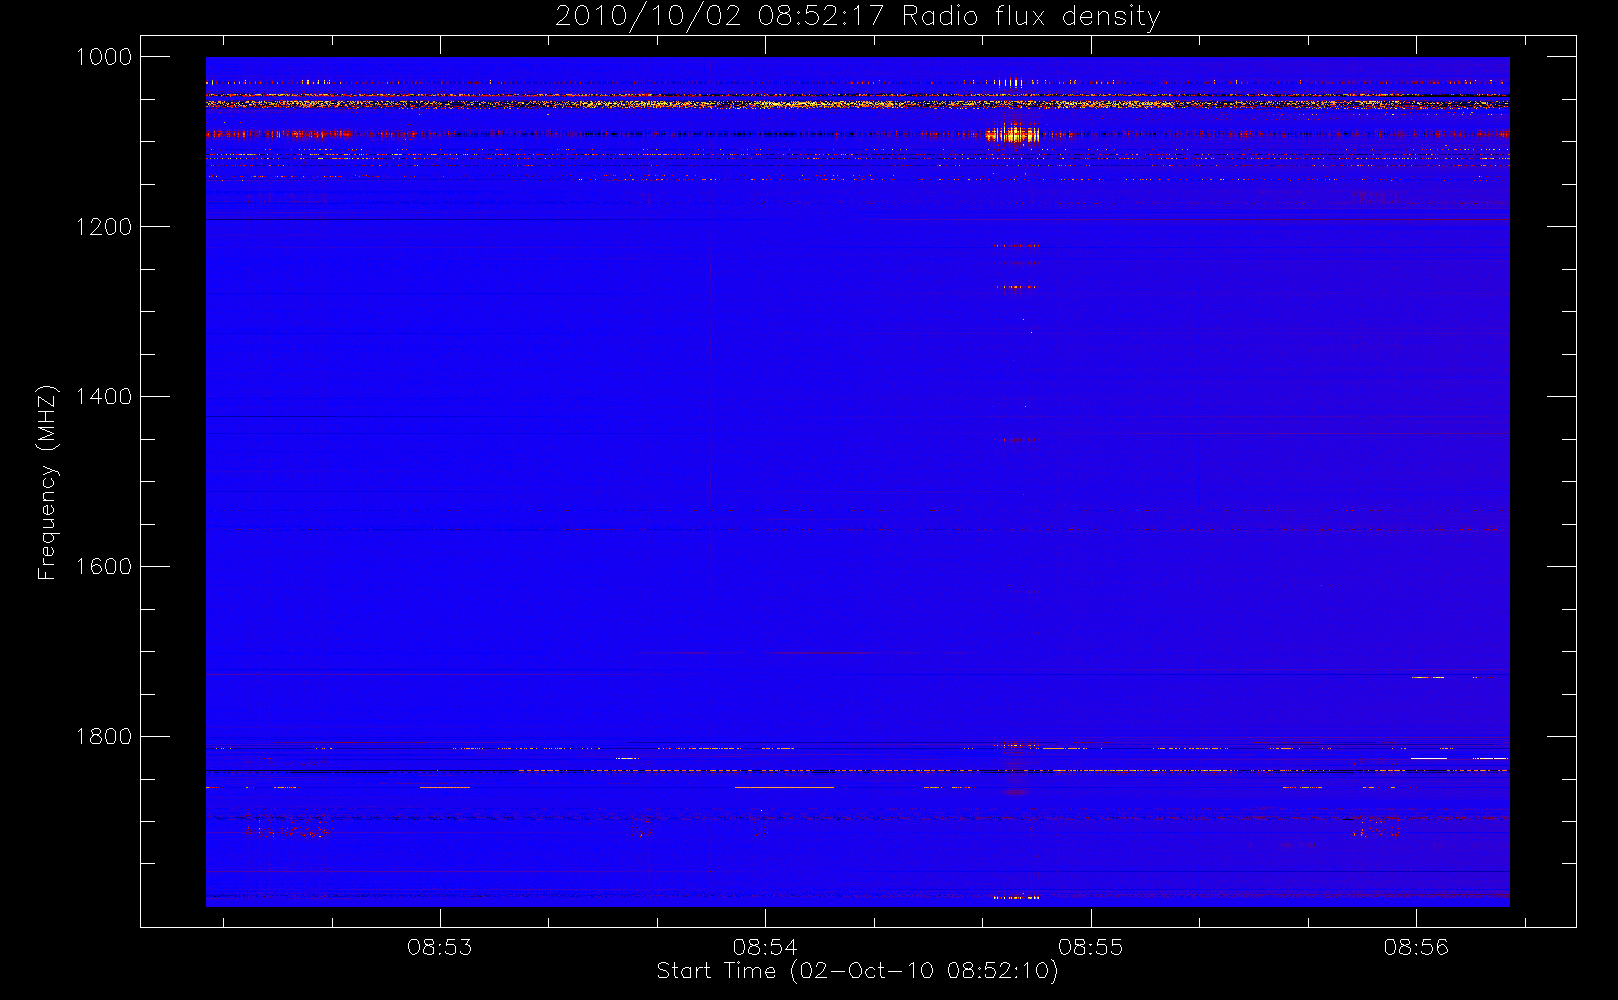
Task: Click the 'Start Time (02-Oct-10 08:52:10)' label
Action: [857, 971]
